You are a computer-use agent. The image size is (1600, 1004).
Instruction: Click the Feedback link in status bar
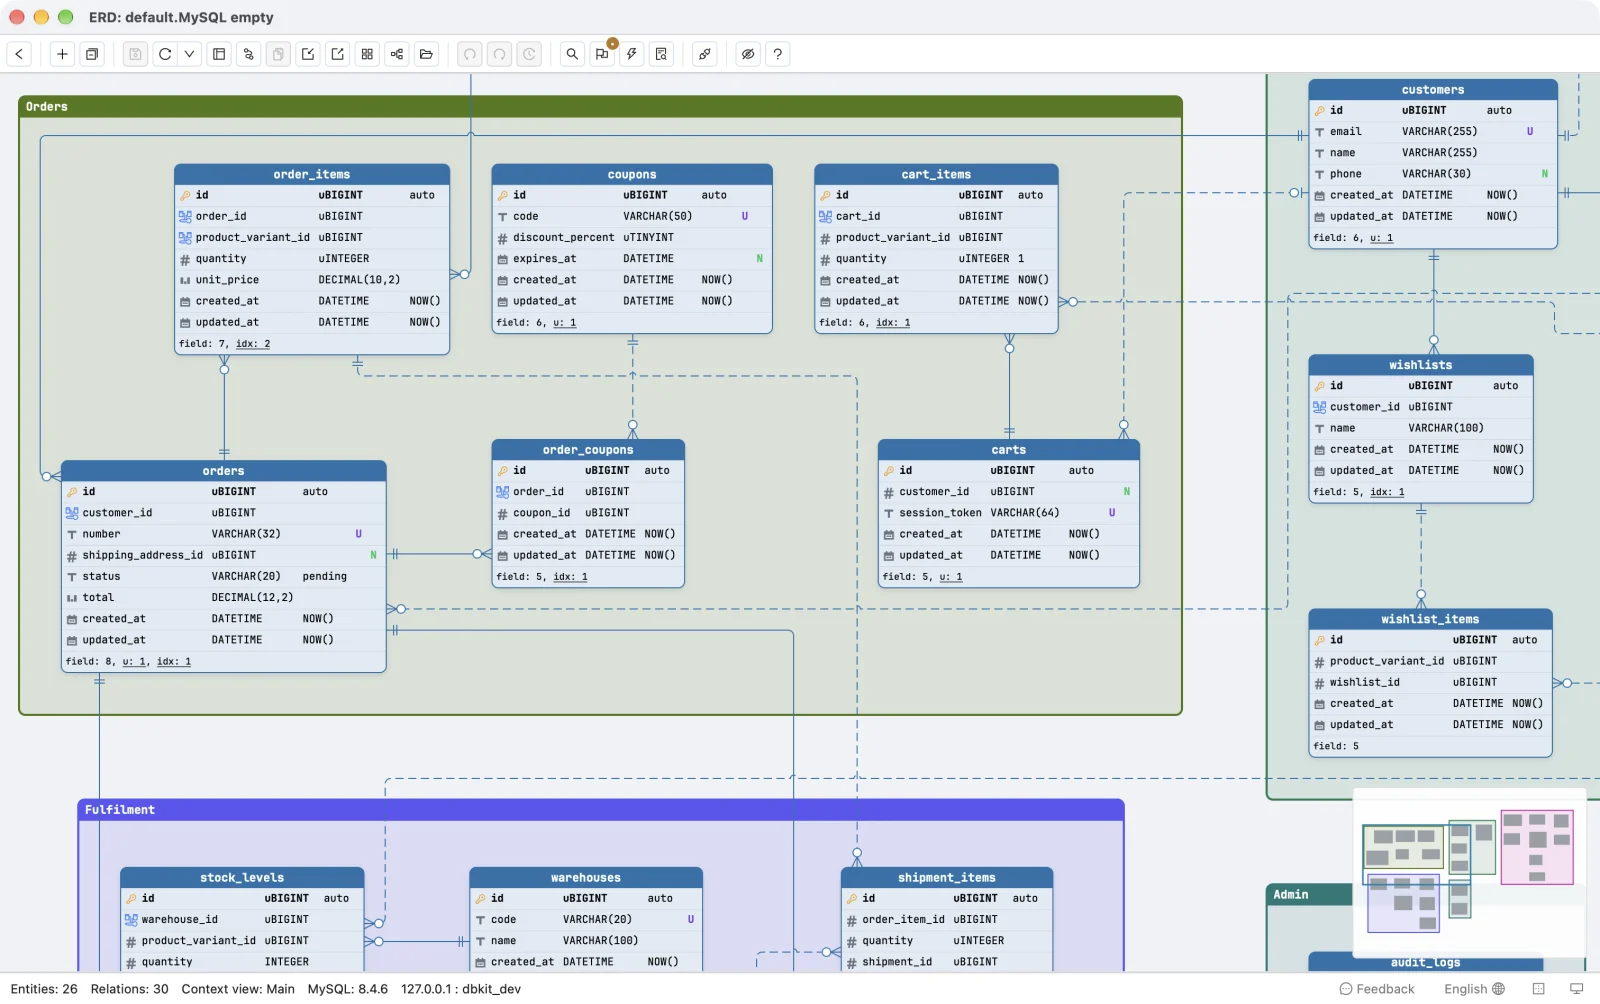(x=1377, y=989)
